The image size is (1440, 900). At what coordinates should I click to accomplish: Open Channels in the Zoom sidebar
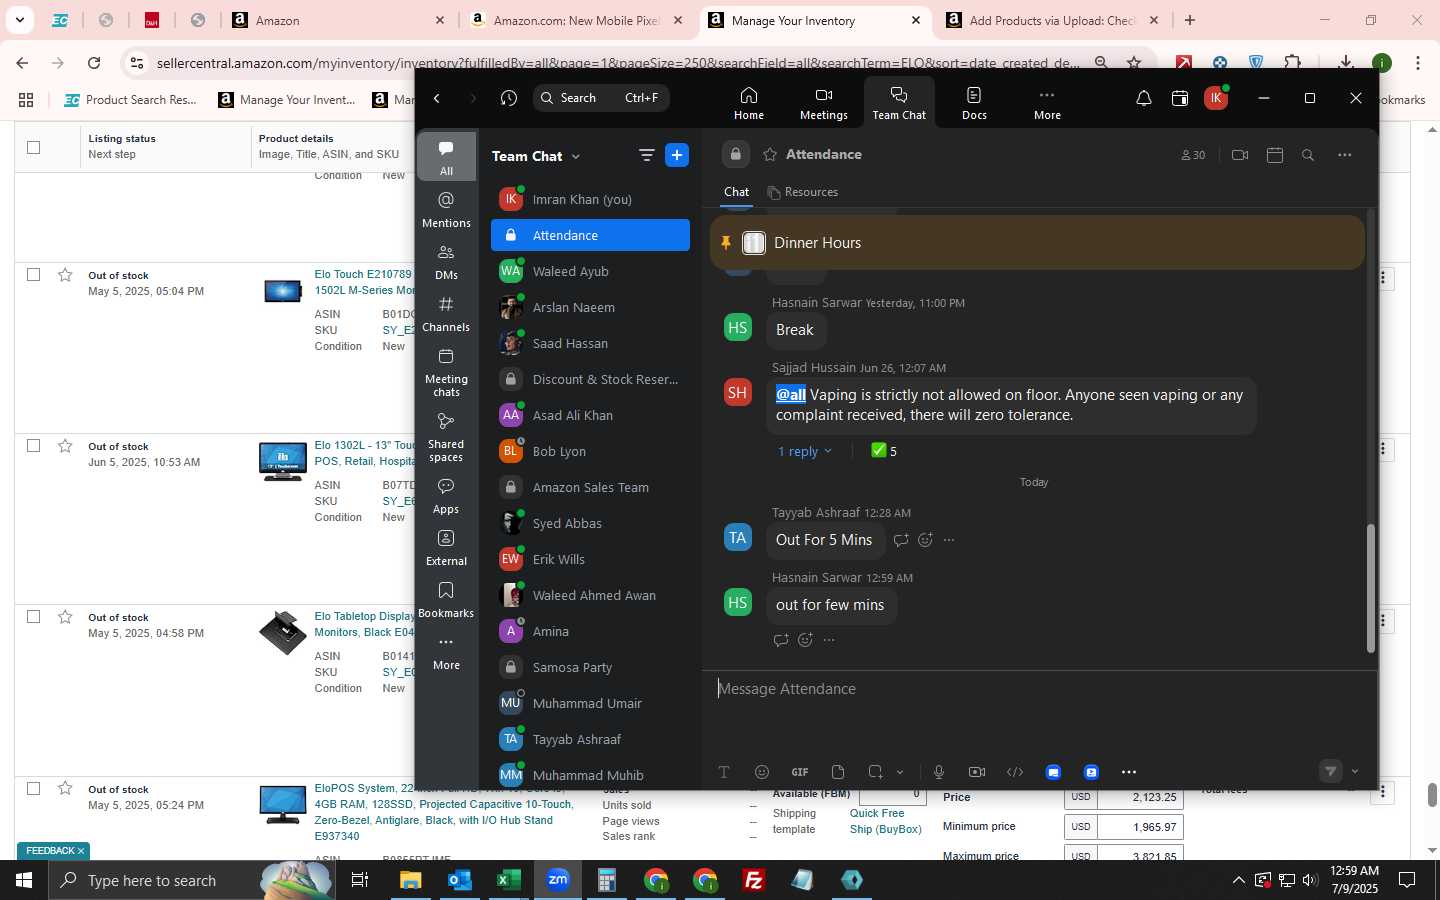tap(446, 314)
